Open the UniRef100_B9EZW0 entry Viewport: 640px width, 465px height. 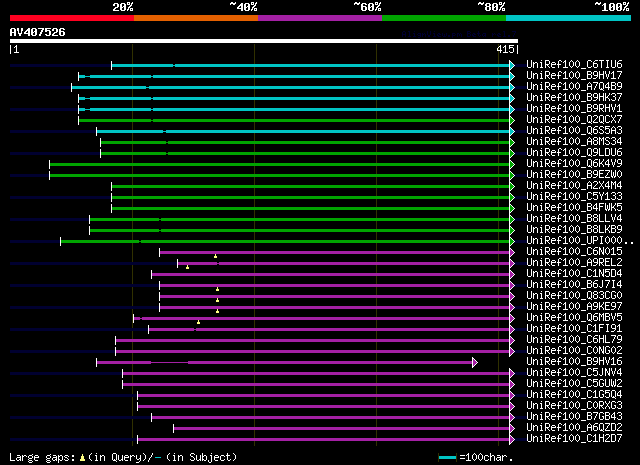pos(574,174)
